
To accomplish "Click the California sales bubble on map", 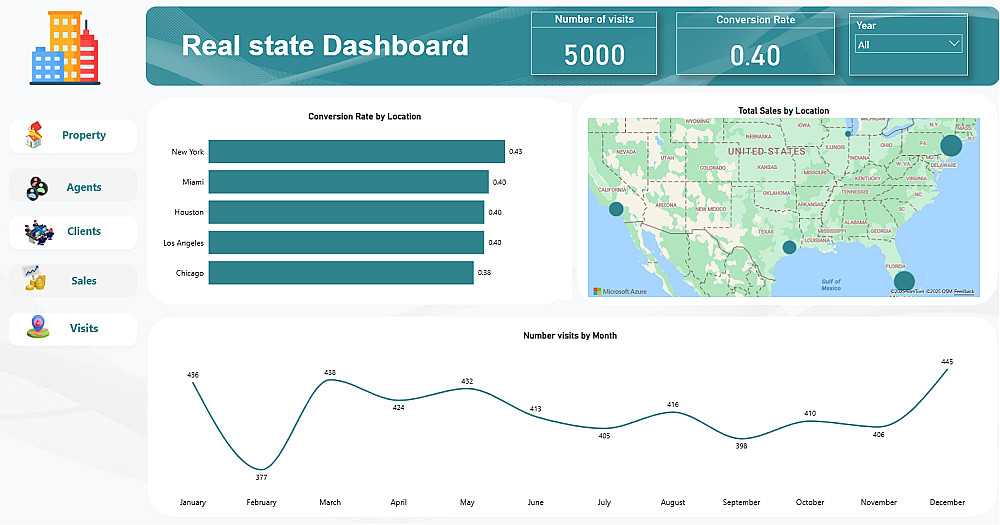I will point(616,209).
